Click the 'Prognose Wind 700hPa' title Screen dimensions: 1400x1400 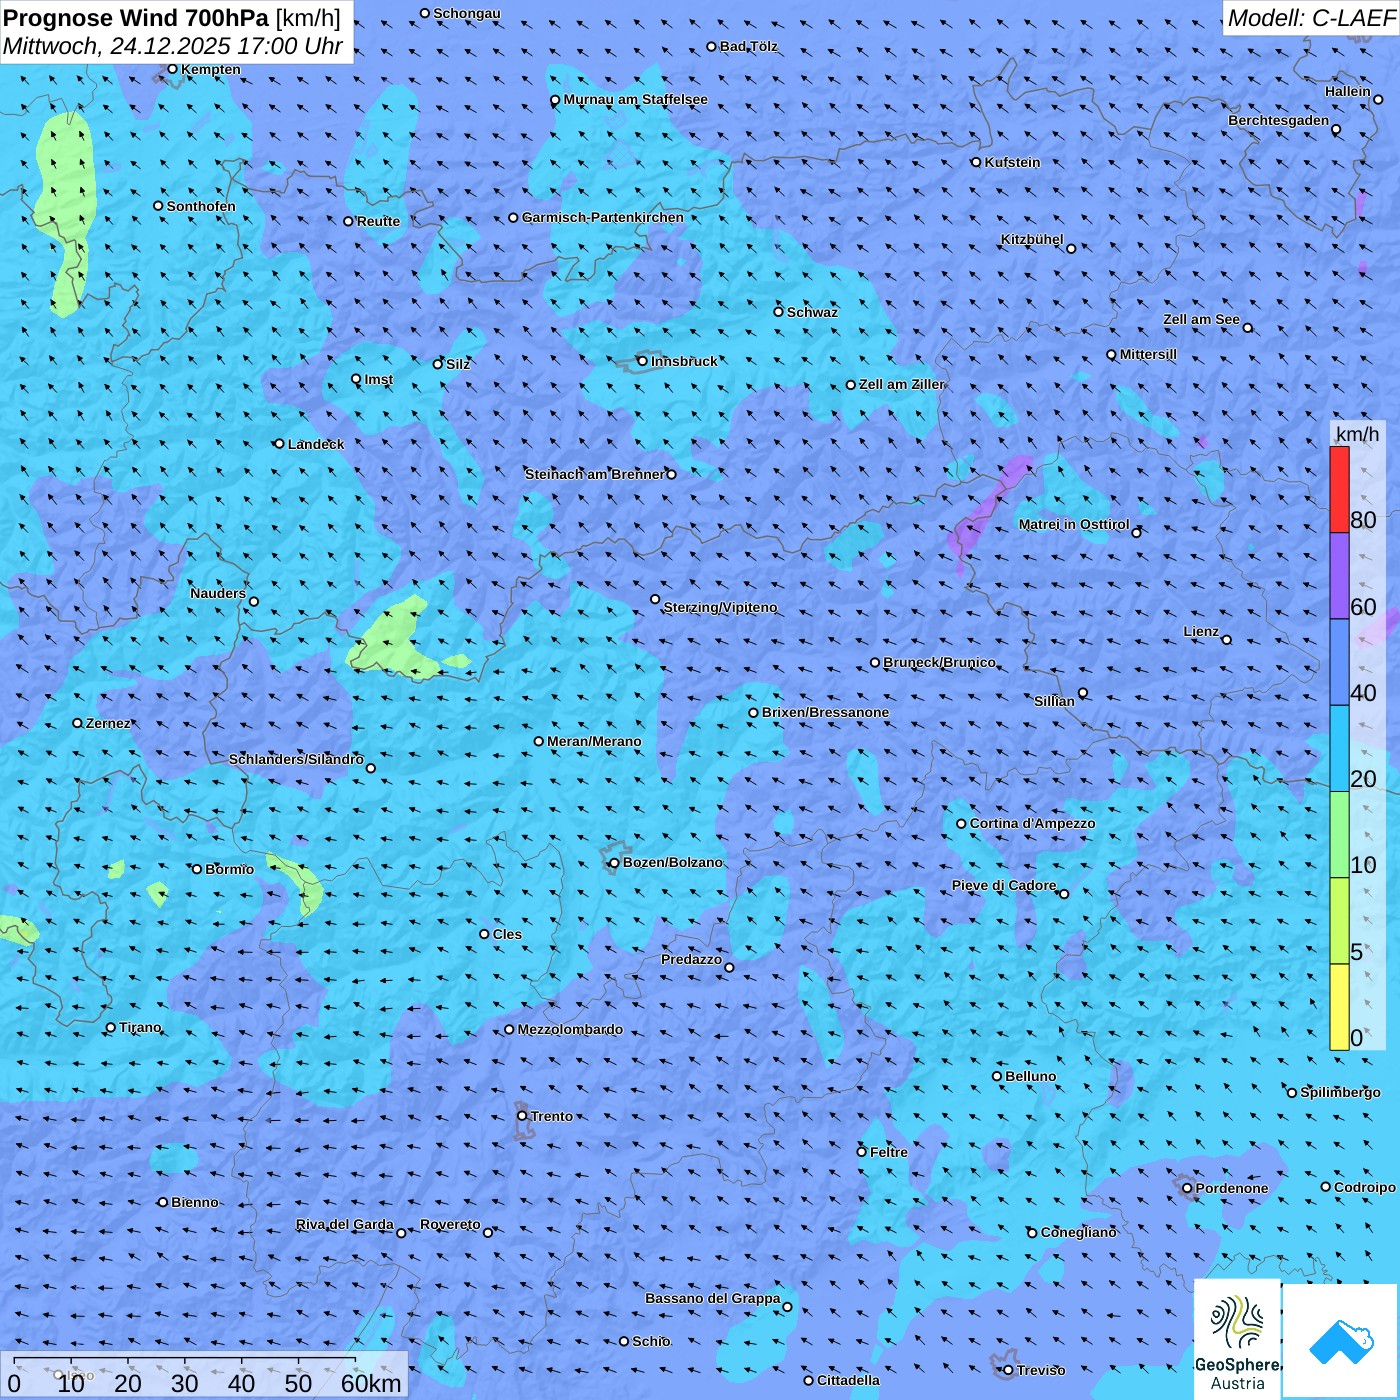(x=136, y=17)
